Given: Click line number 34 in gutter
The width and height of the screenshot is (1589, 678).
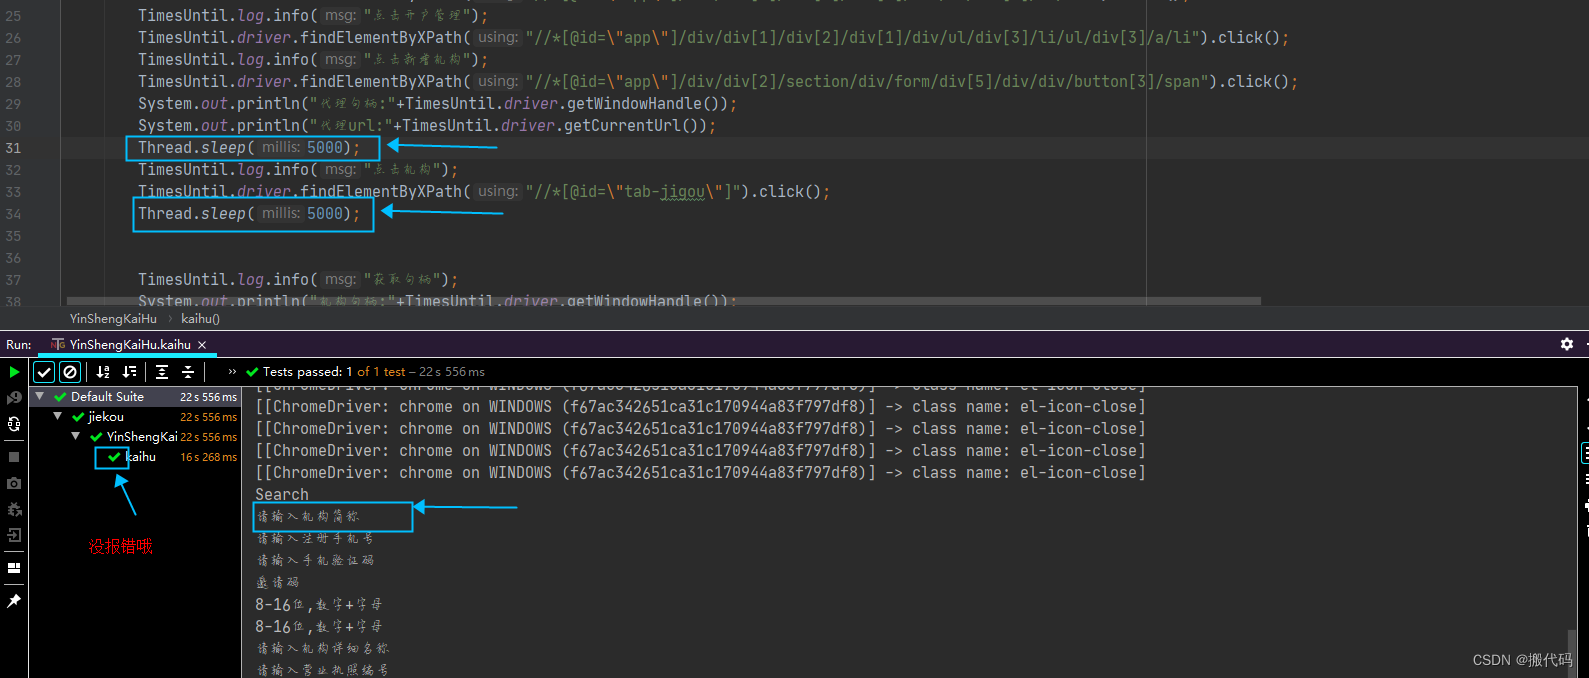Looking at the screenshot, I should pos(13,214).
